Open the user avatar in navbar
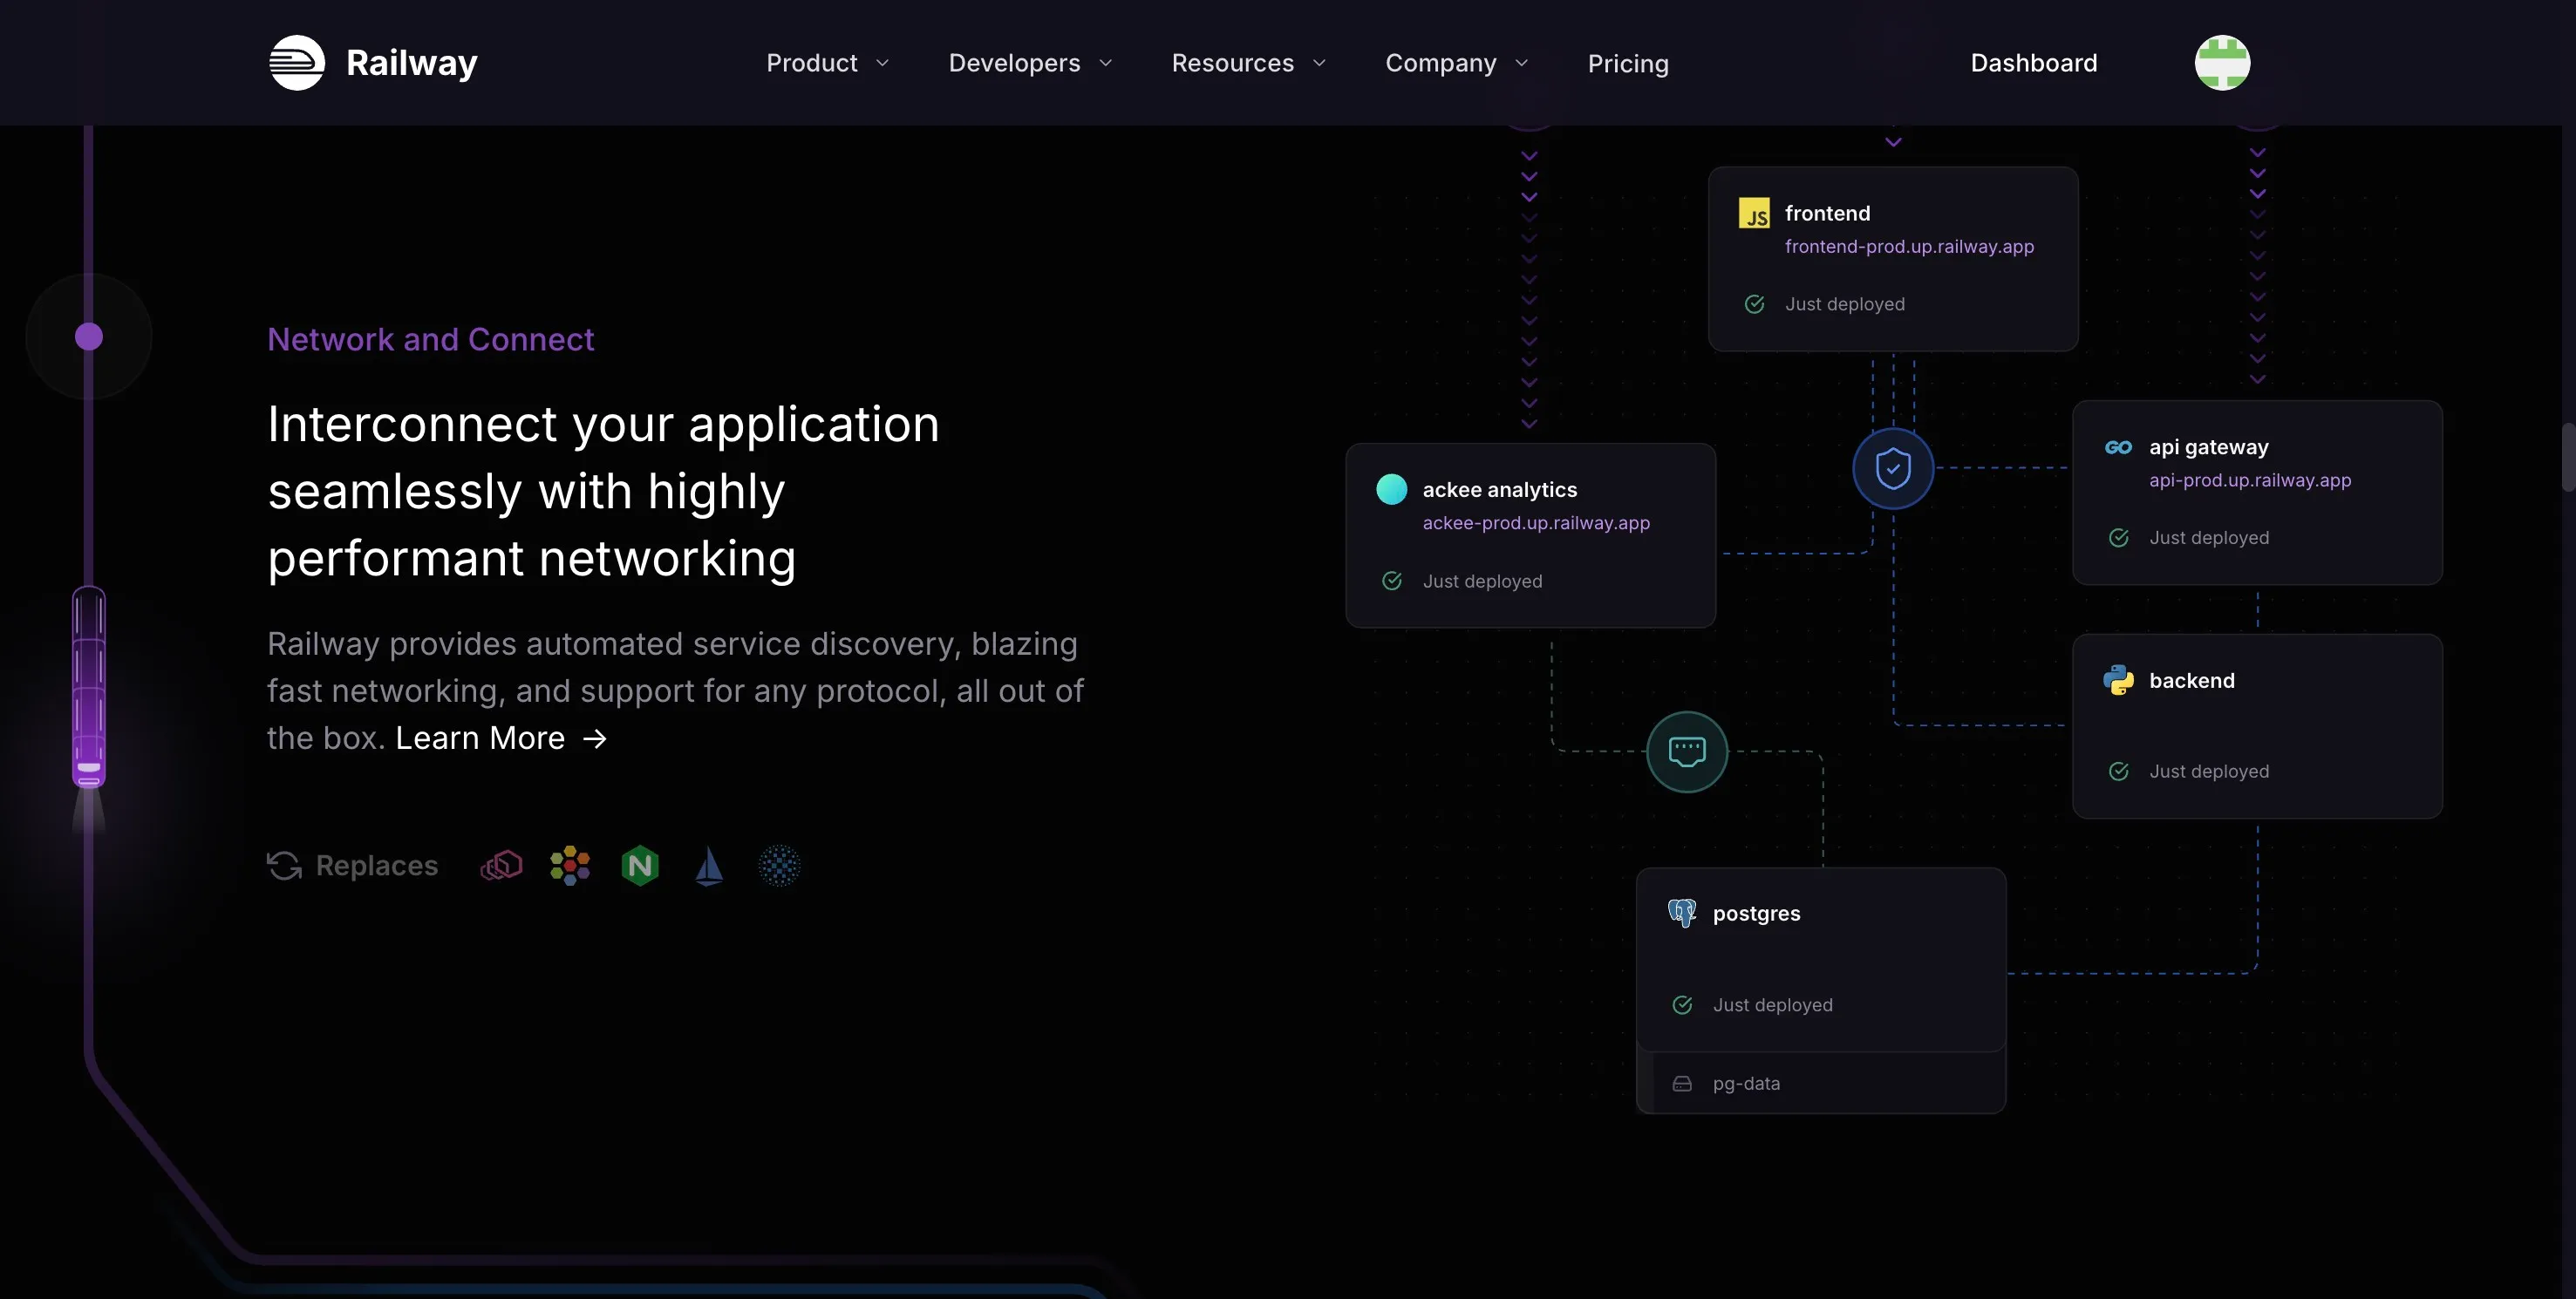Viewport: 2576px width, 1299px height. (x=2222, y=63)
